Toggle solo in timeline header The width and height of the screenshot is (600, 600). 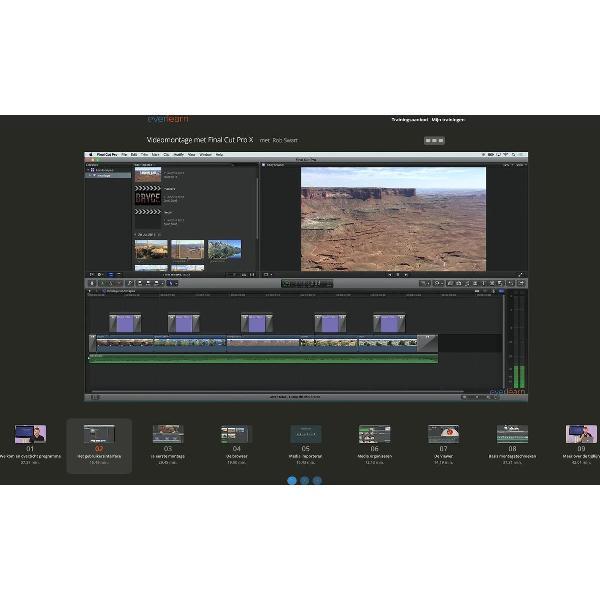(494, 291)
